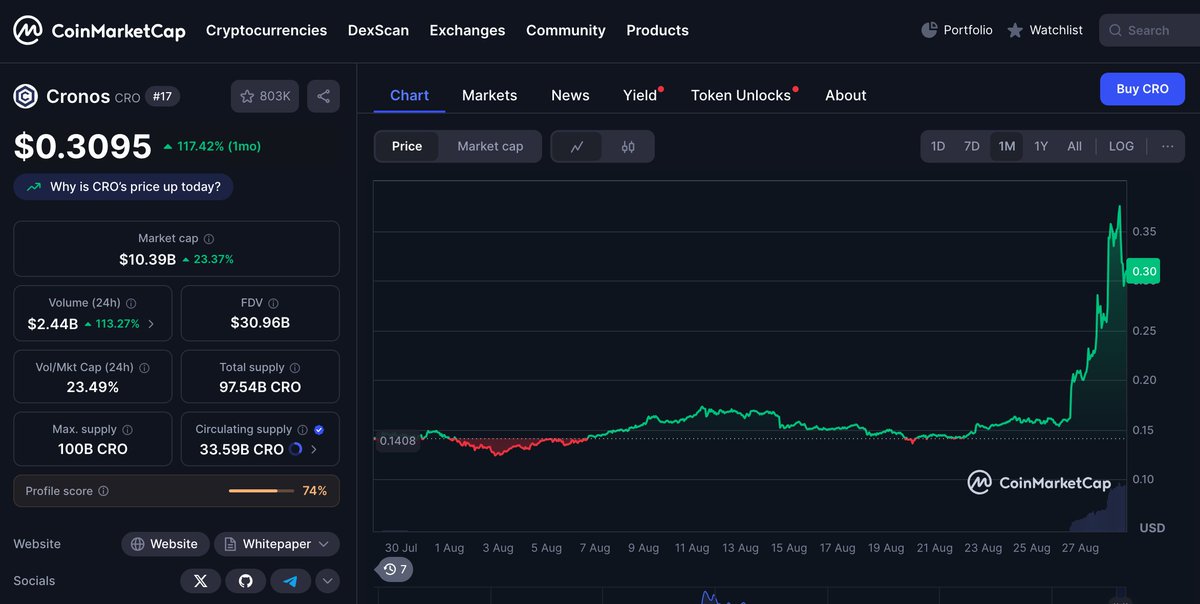The height and width of the screenshot is (604, 1200).
Task: Click the 97.54B CRO total supply
Action: pos(260,387)
